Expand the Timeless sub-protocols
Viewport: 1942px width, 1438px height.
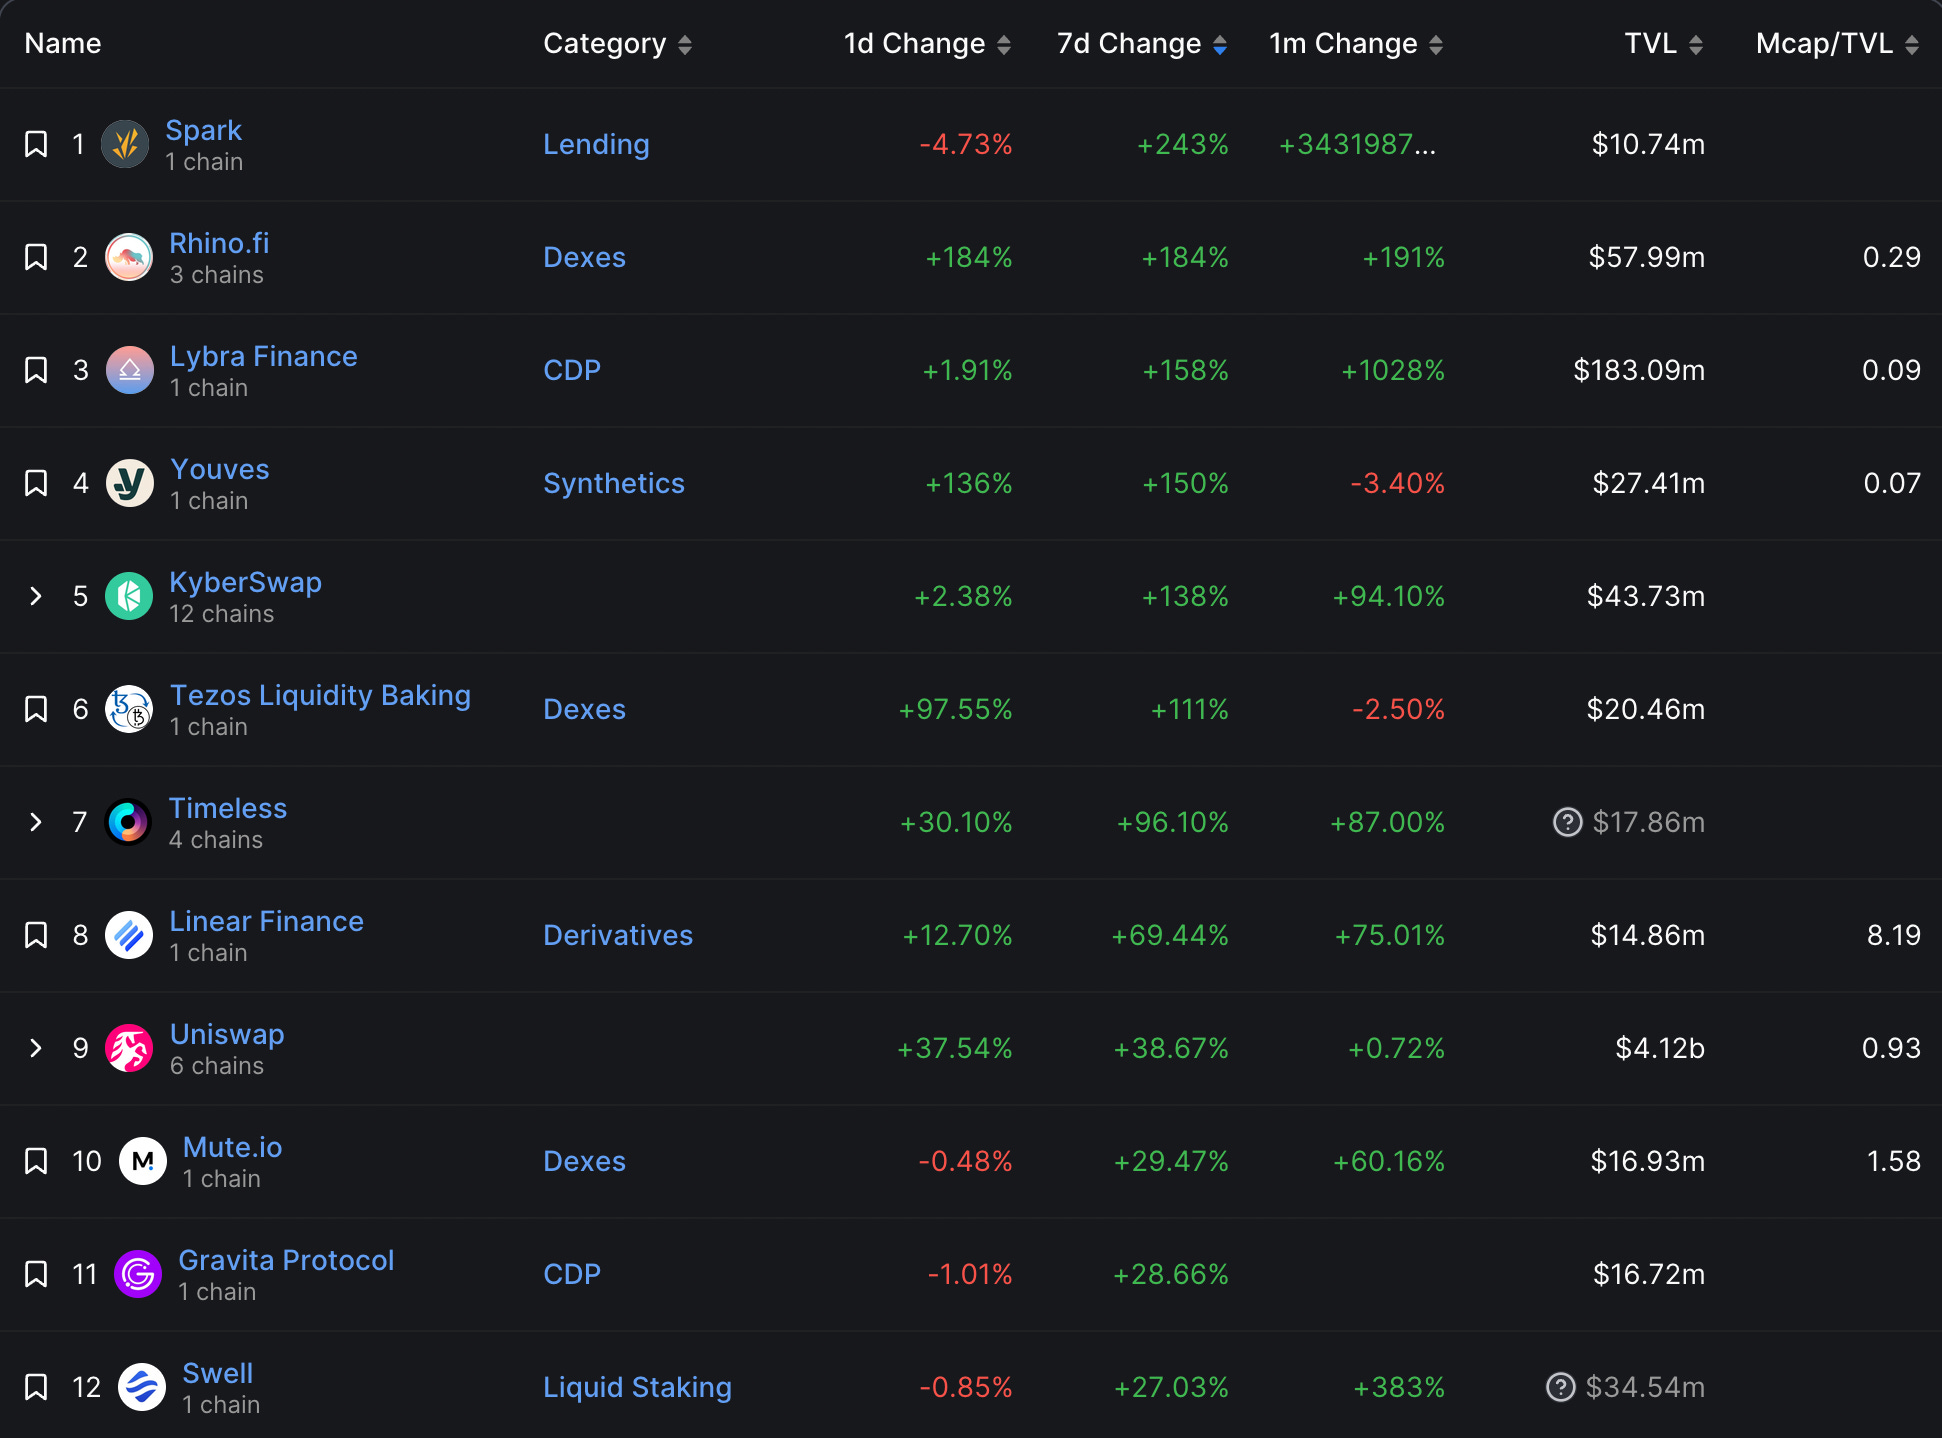point(36,823)
